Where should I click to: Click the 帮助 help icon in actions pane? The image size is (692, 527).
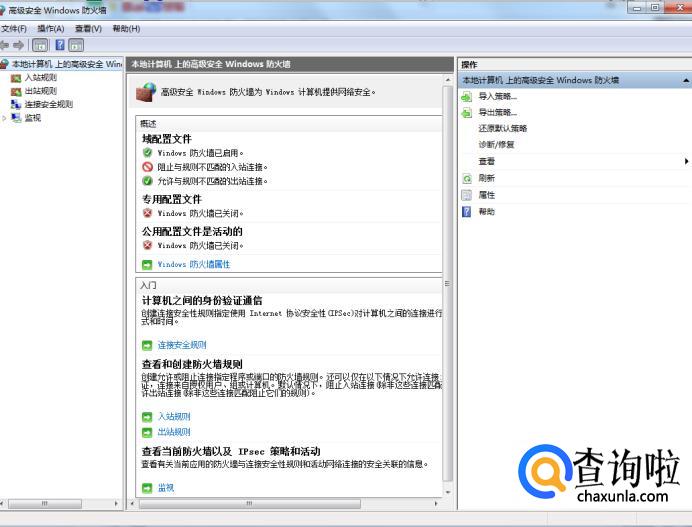pyautogui.click(x=466, y=212)
